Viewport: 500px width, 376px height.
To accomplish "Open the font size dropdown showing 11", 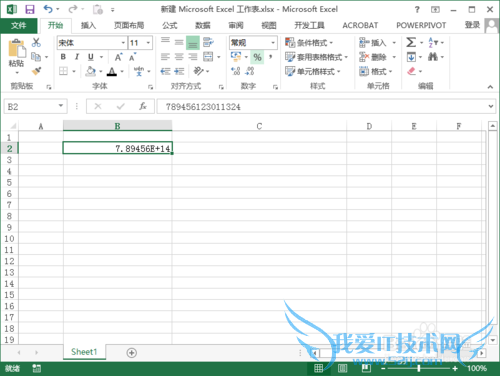I will tap(148, 43).
